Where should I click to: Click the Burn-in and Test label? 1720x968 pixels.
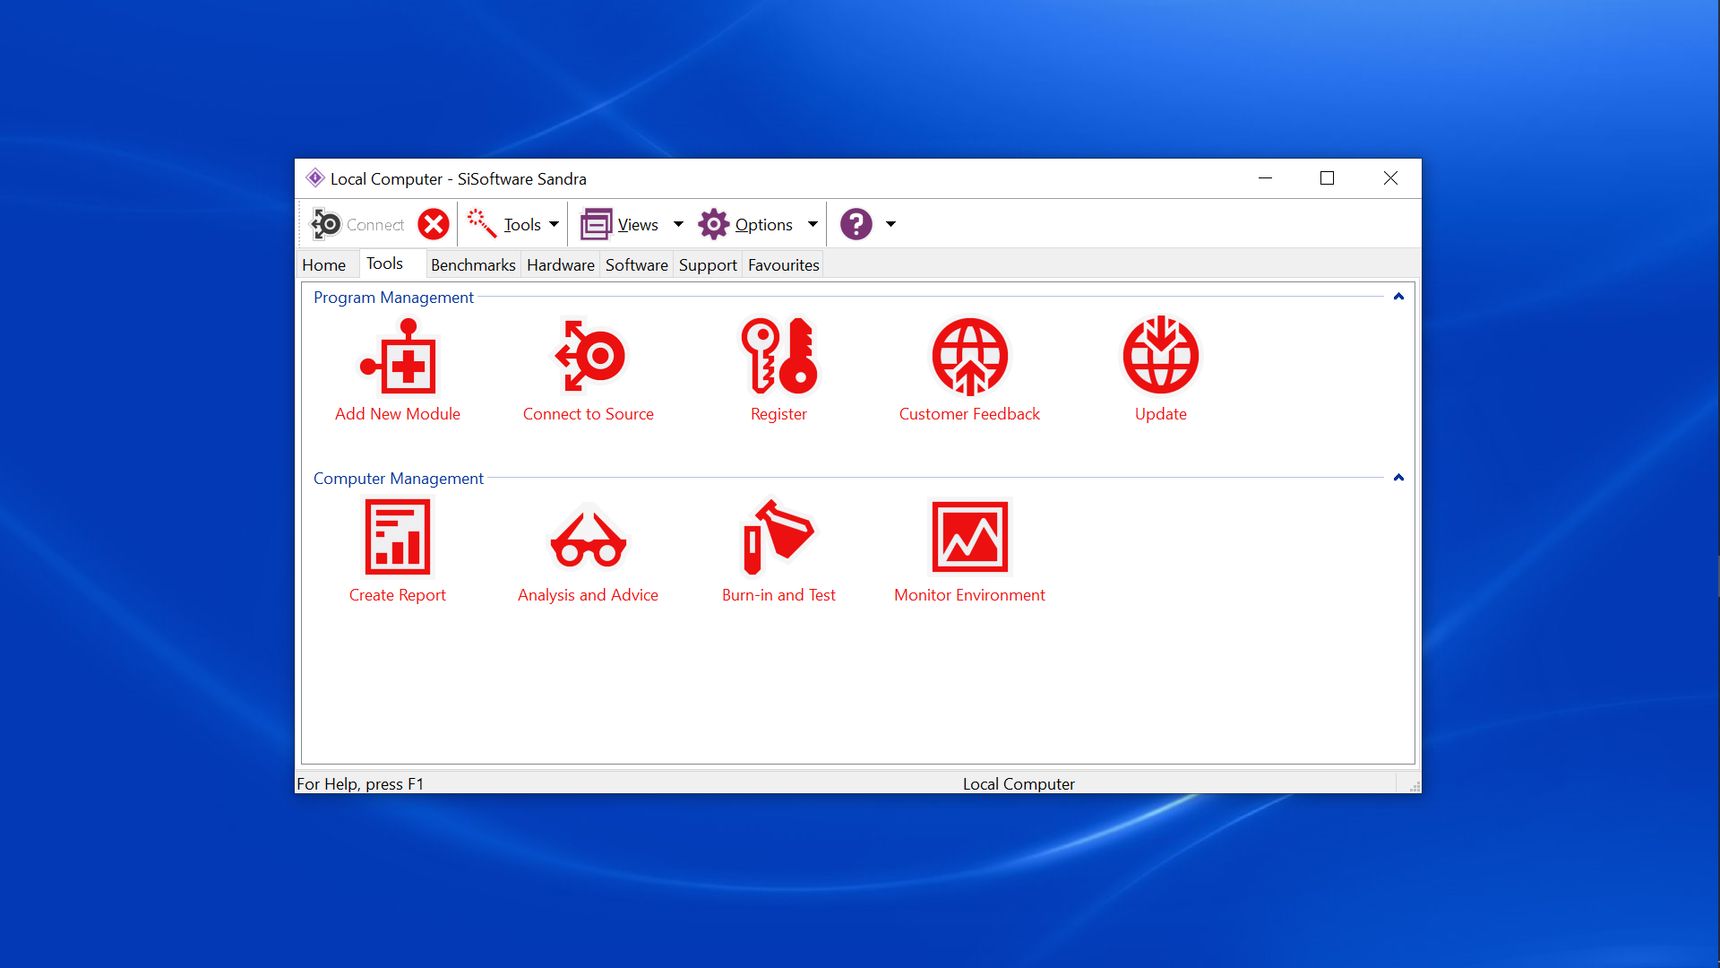779,595
